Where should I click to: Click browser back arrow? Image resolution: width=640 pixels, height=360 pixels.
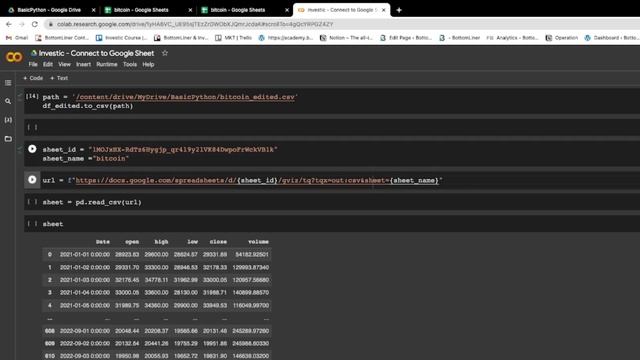[x=9, y=24]
